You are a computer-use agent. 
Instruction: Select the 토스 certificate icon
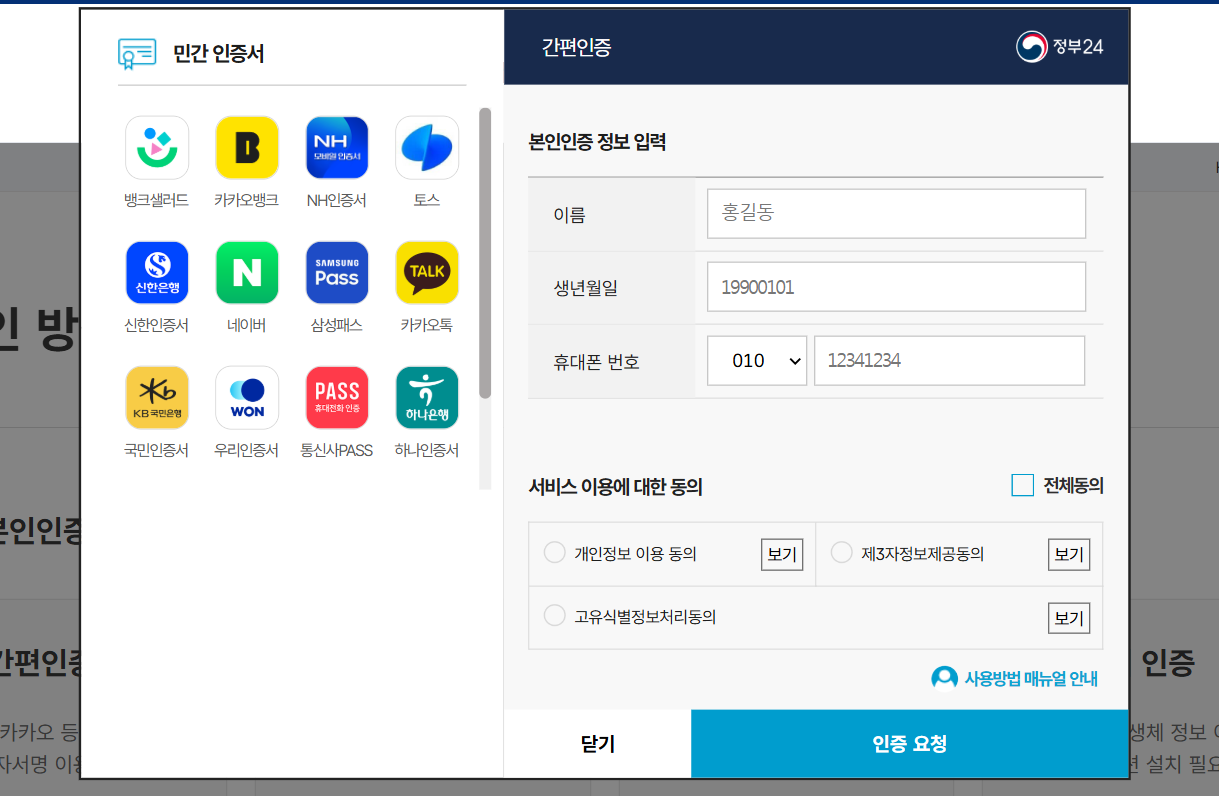[x=427, y=148]
